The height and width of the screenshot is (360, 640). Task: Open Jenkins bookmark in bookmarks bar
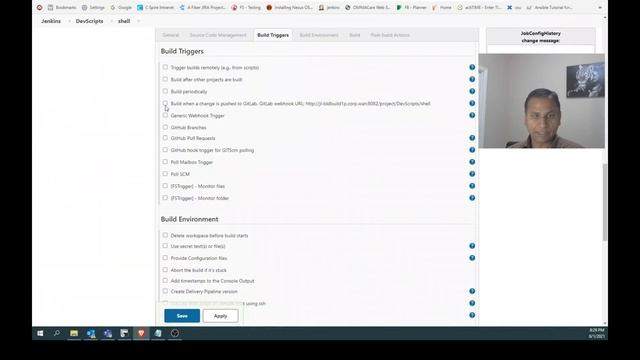point(329,7)
